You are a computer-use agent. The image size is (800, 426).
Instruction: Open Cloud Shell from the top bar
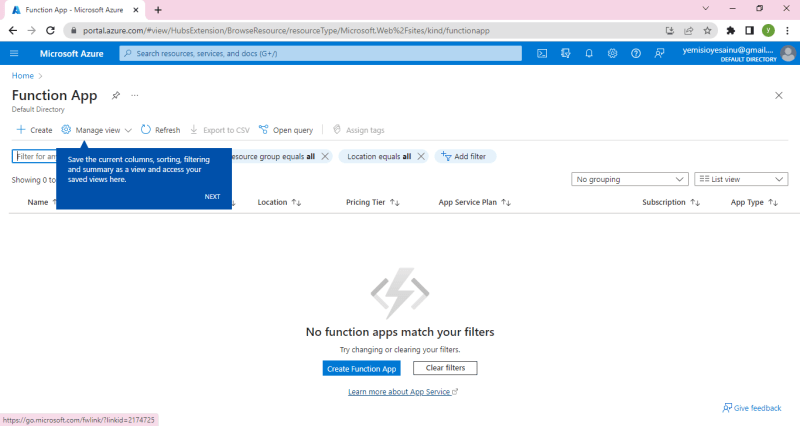(542, 53)
